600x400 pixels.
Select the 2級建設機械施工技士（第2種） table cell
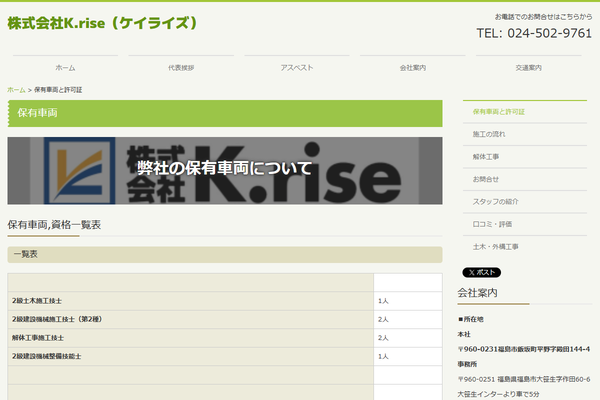click(x=191, y=319)
